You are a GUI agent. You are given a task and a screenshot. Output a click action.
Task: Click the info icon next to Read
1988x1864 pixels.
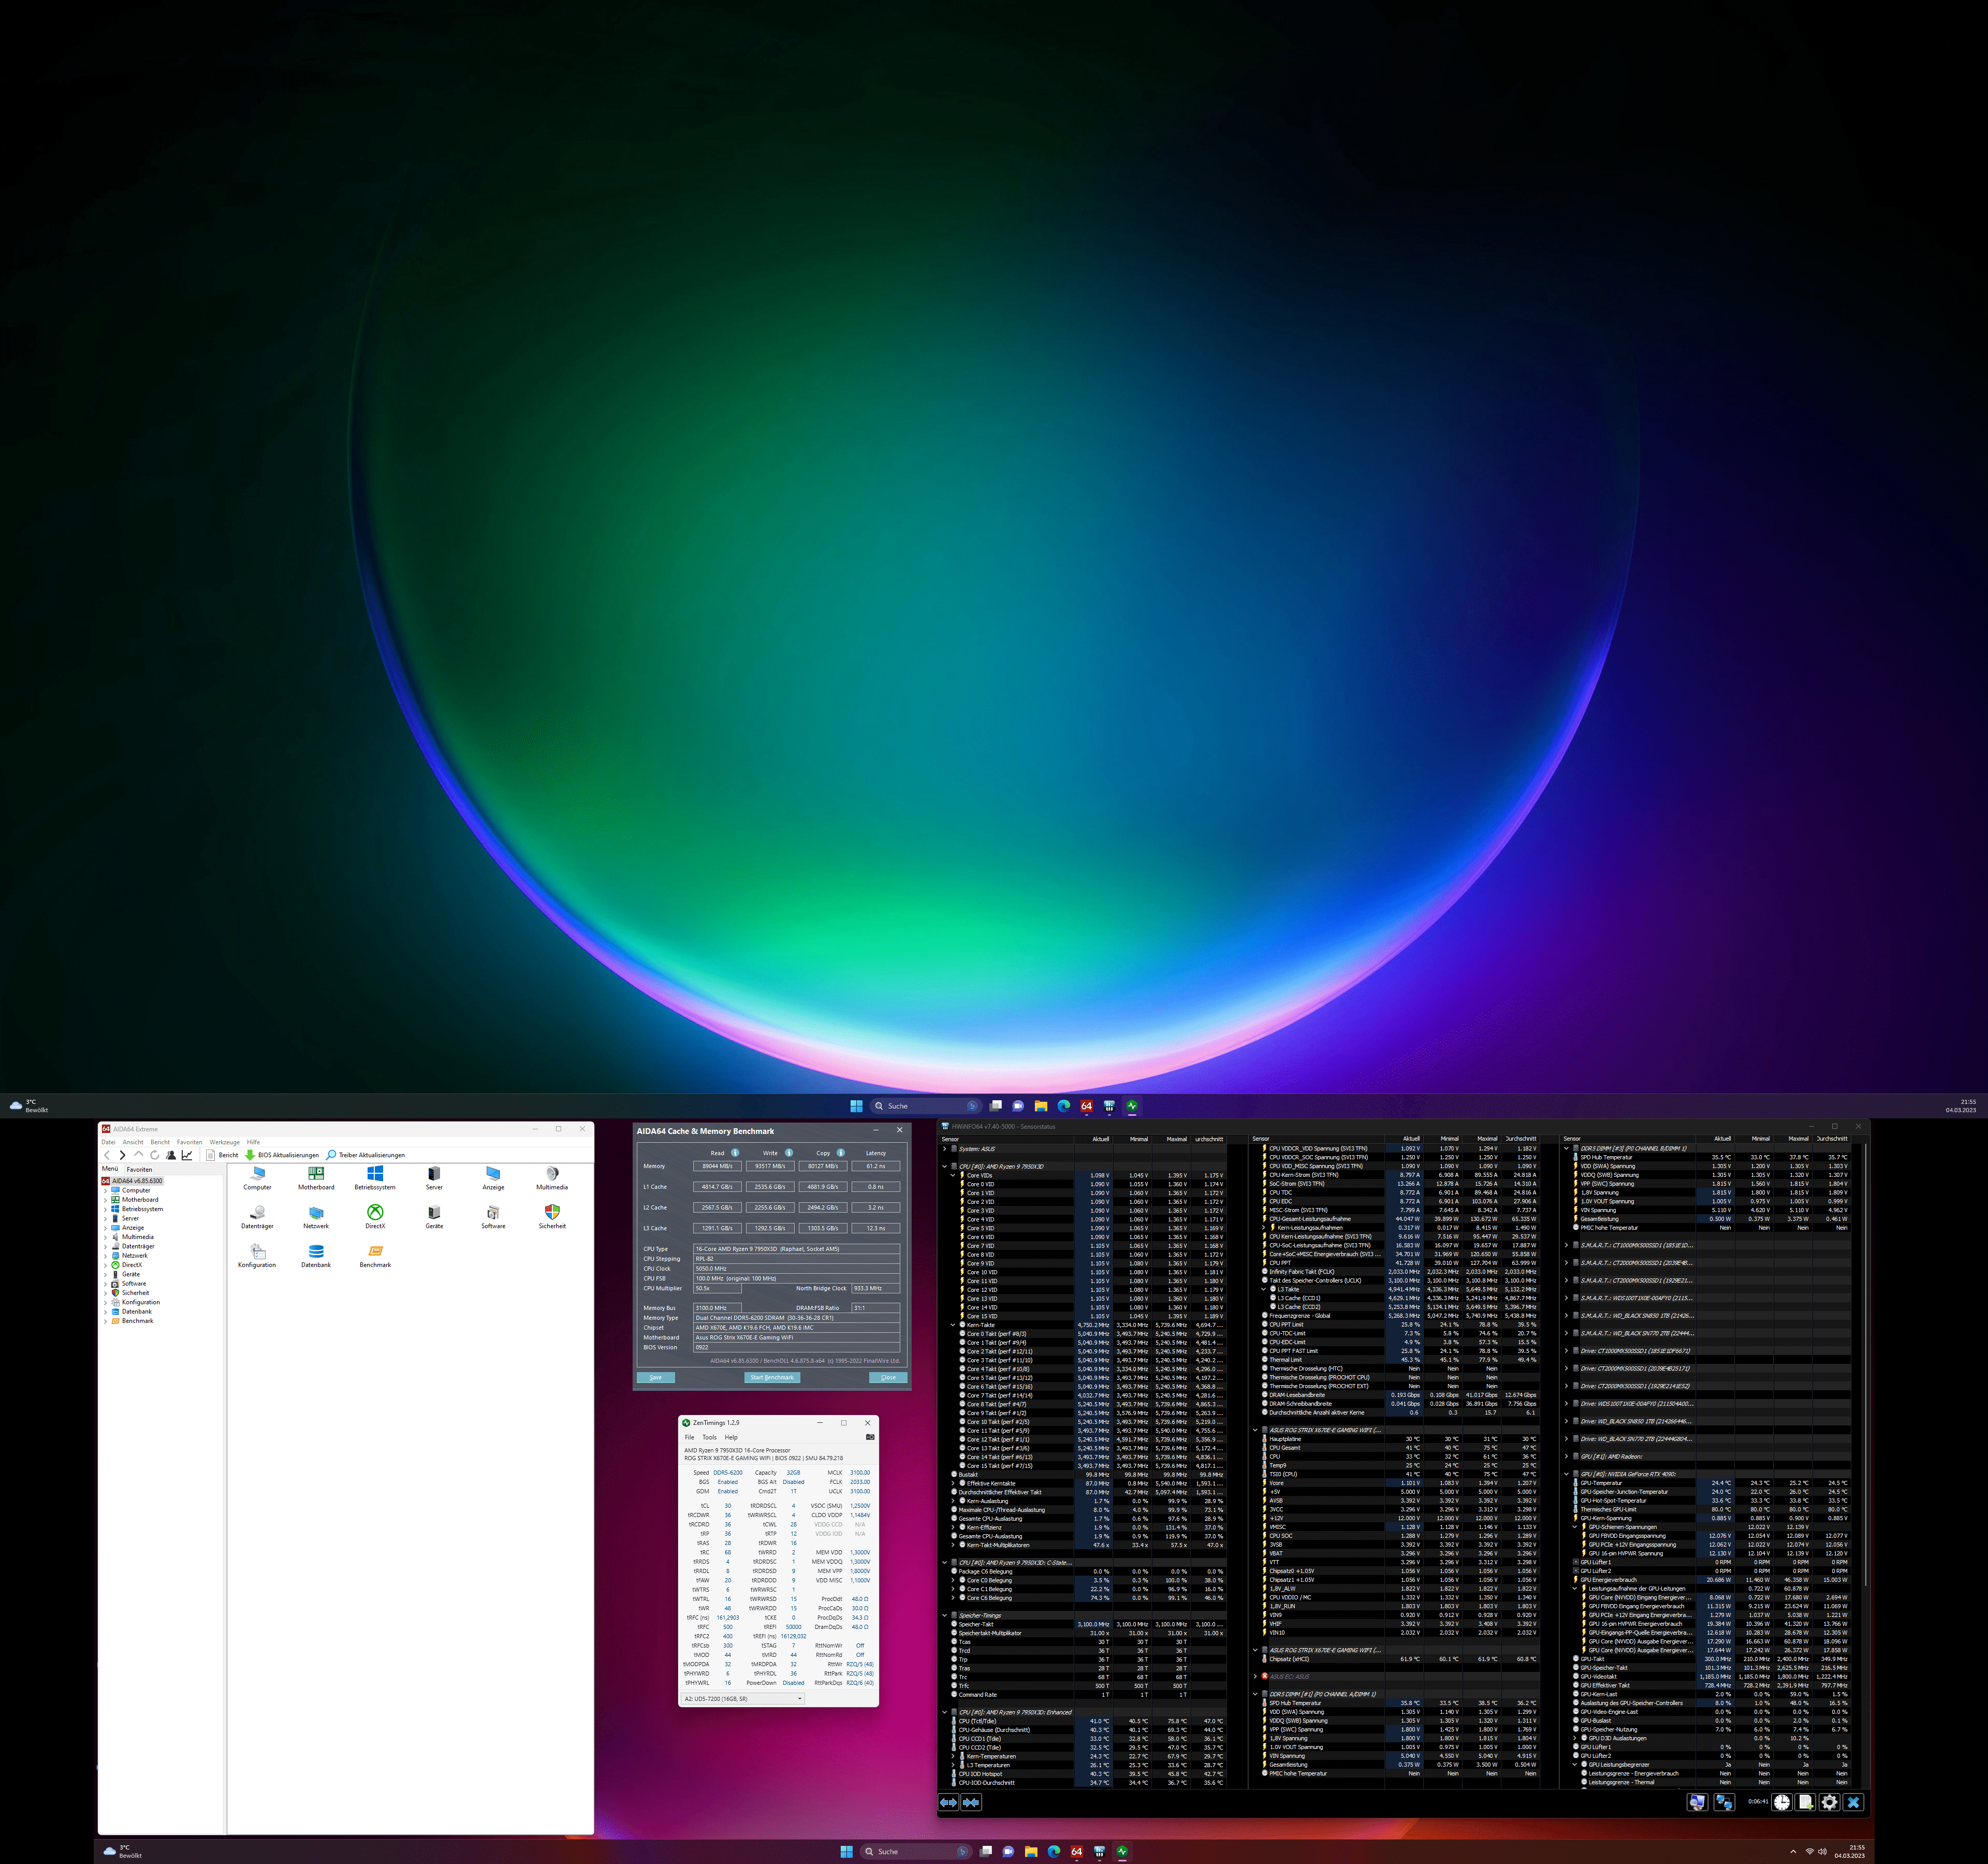click(735, 1153)
